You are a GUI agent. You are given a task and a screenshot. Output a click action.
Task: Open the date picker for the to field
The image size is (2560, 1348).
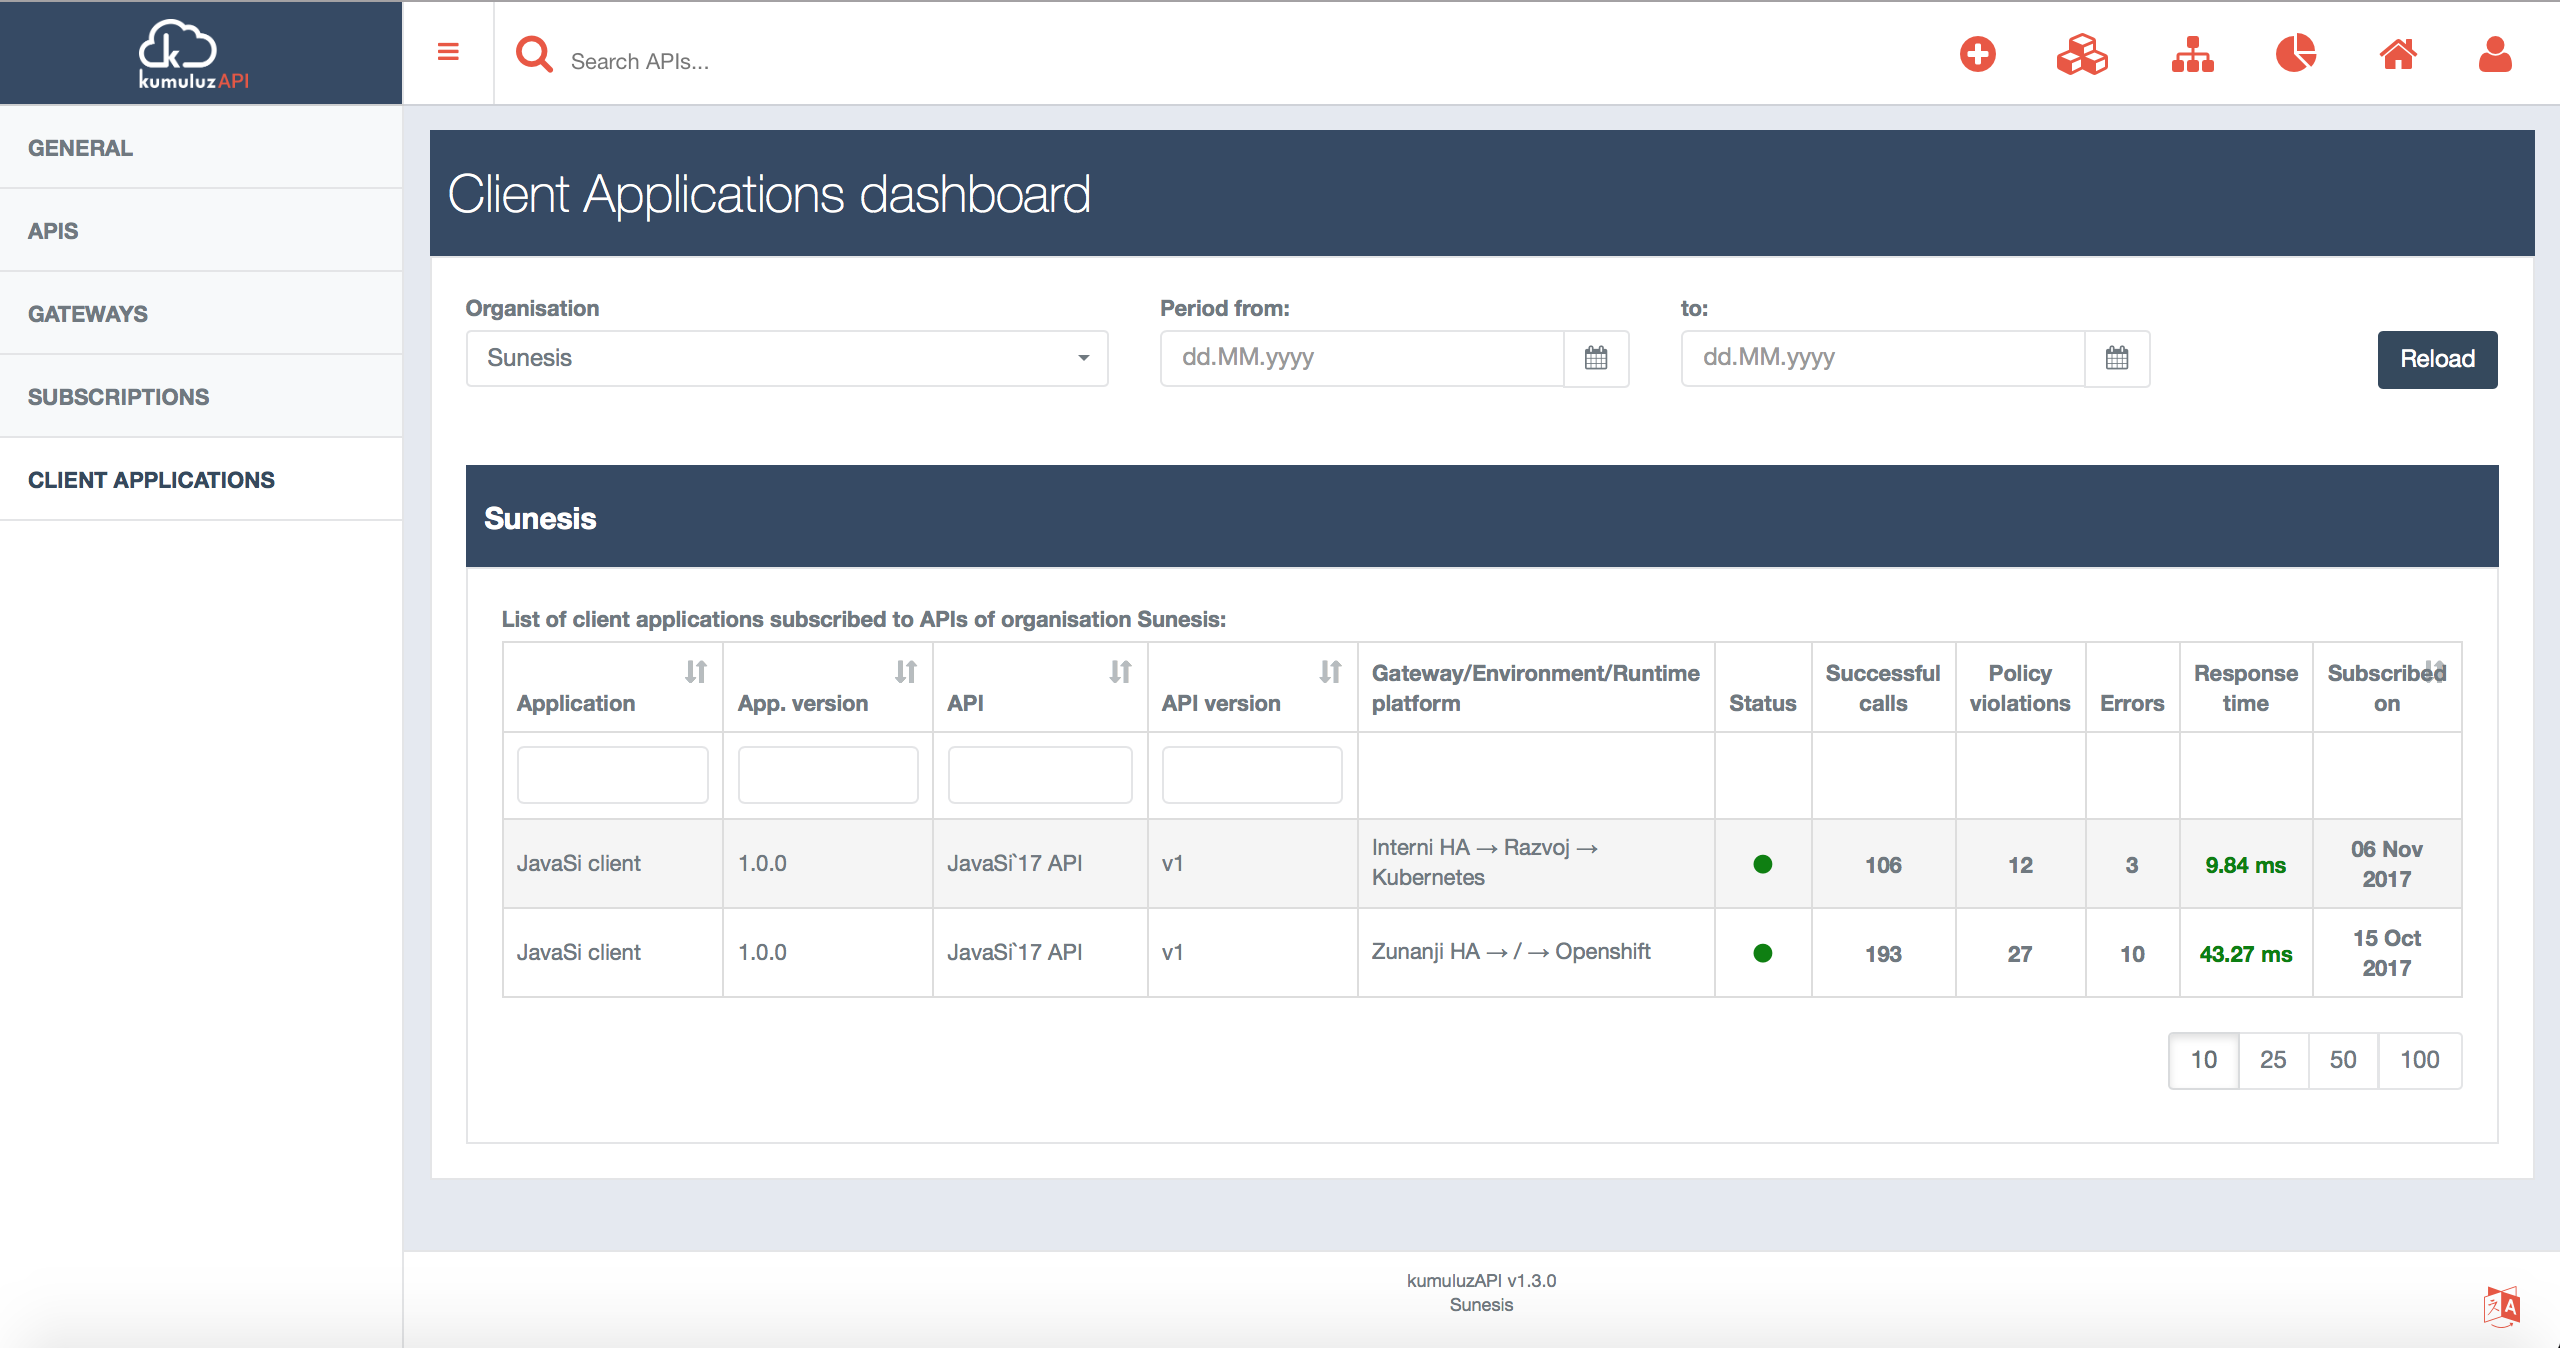pyautogui.click(x=2117, y=358)
